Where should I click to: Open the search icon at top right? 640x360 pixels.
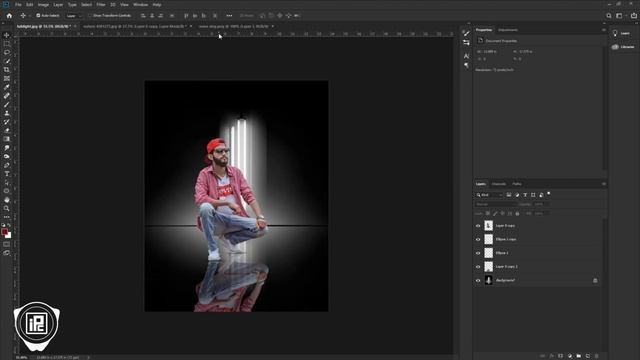(x=609, y=16)
